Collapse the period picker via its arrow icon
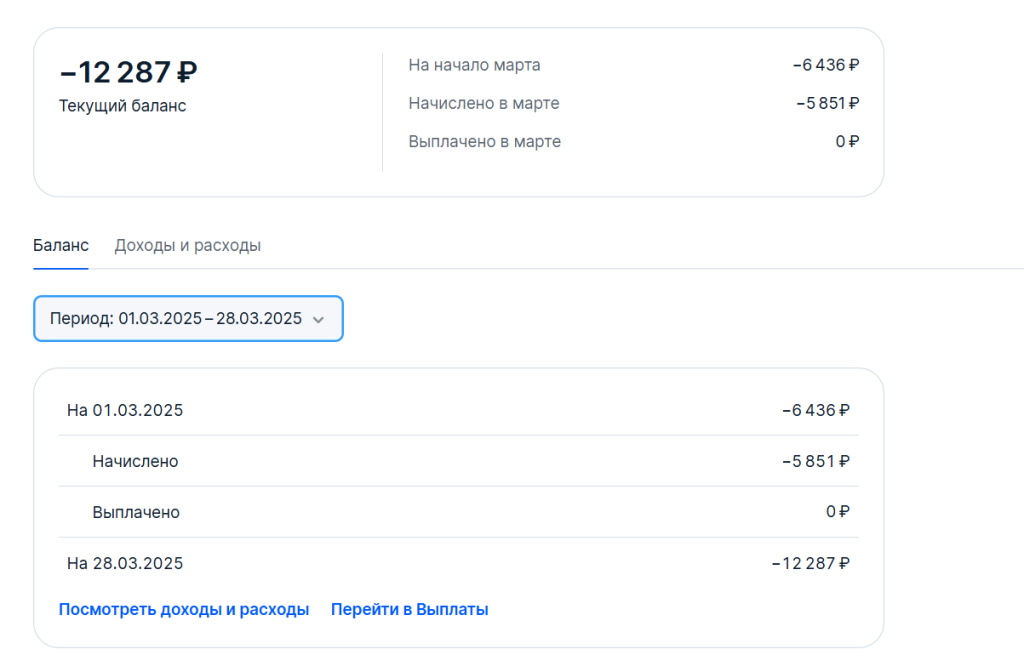1024x672 pixels. [320, 318]
